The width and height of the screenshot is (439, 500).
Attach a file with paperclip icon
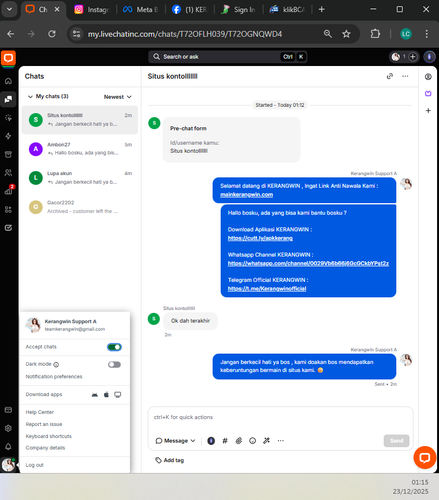[x=239, y=441]
